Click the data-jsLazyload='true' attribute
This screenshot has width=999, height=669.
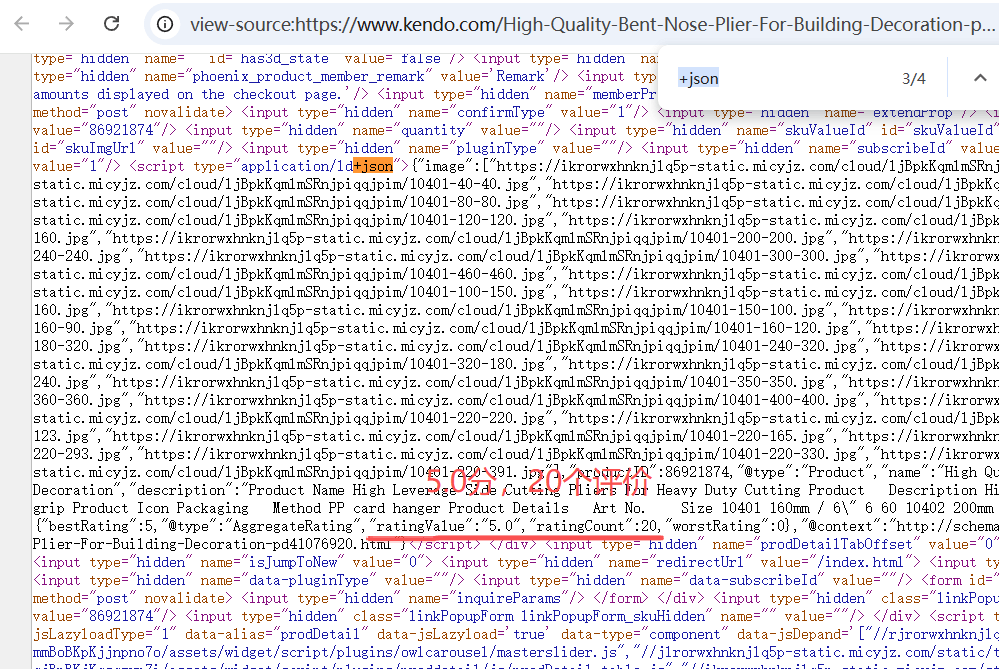coord(461,635)
